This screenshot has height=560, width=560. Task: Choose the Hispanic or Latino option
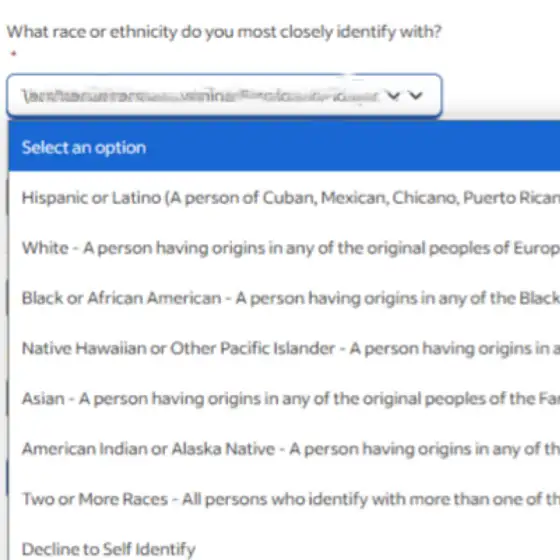coord(284,198)
